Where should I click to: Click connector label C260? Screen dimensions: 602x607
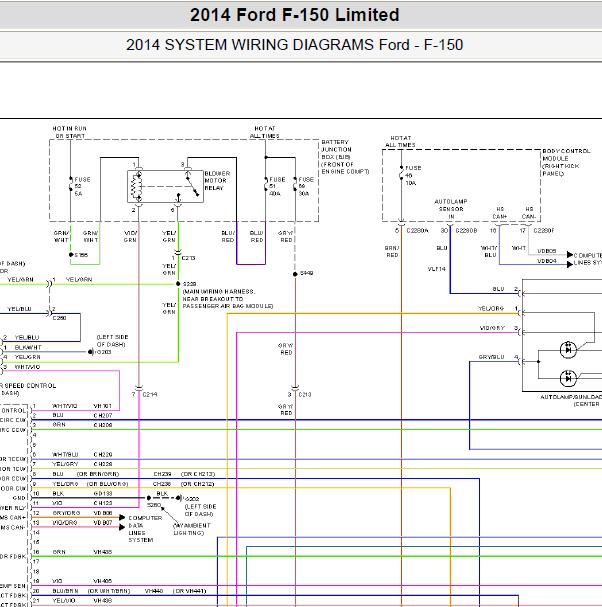pyautogui.click(x=59, y=318)
